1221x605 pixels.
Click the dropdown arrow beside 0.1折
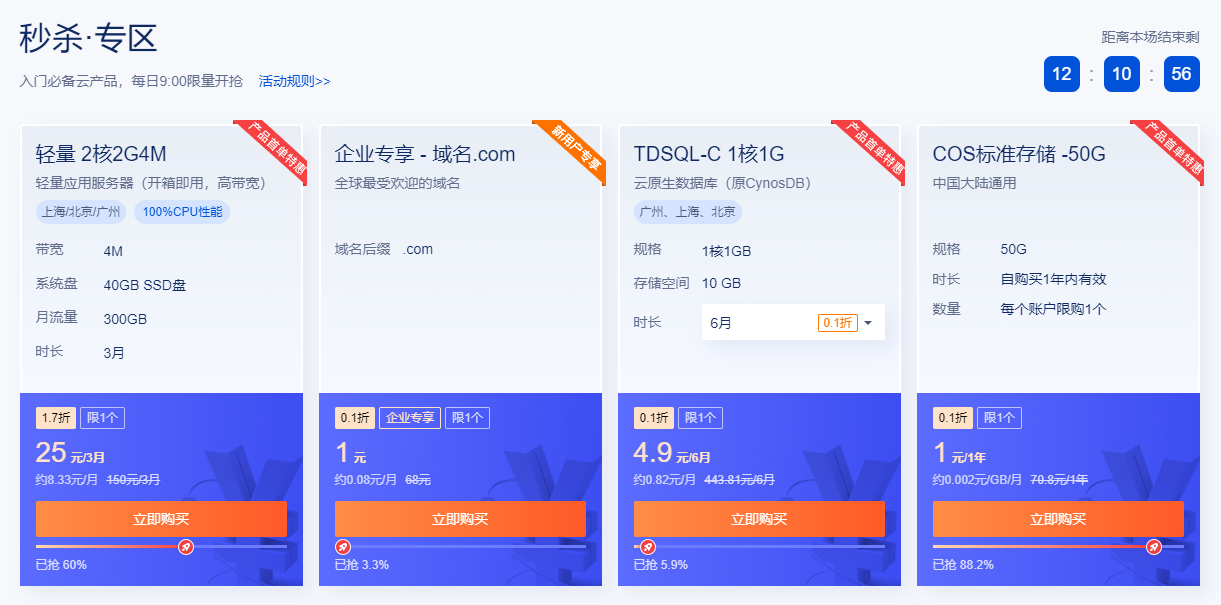[x=868, y=323]
